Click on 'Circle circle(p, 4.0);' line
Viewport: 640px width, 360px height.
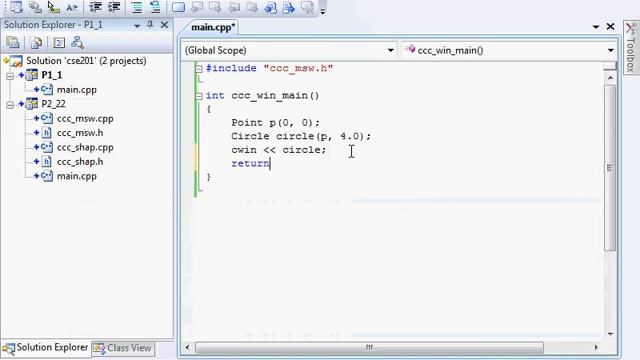(301, 136)
